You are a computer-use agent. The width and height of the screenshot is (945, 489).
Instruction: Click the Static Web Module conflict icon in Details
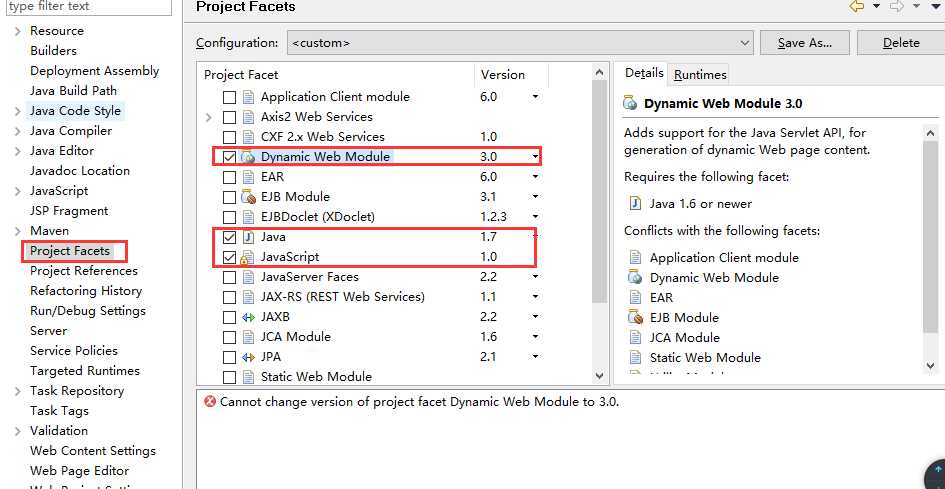click(635, 357)
